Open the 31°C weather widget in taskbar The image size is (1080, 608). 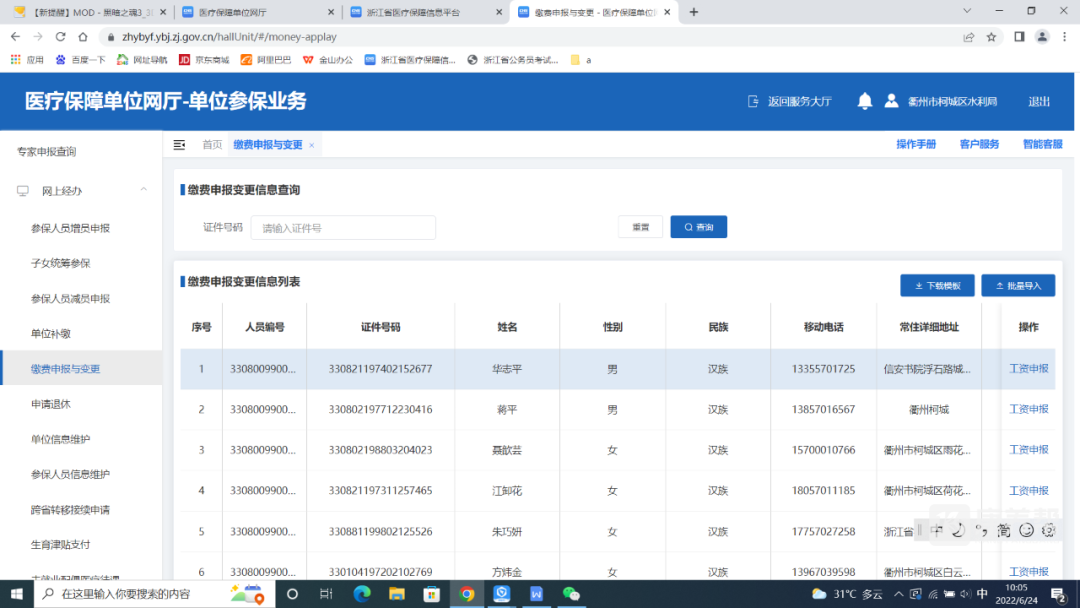point(848,594)
